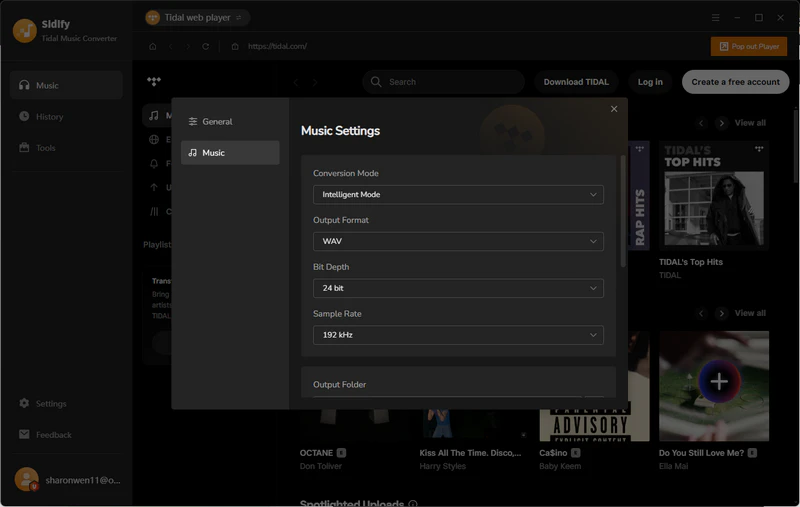Click the round plus add button
This screenshot has height=507, width=800.
point(719,381)
